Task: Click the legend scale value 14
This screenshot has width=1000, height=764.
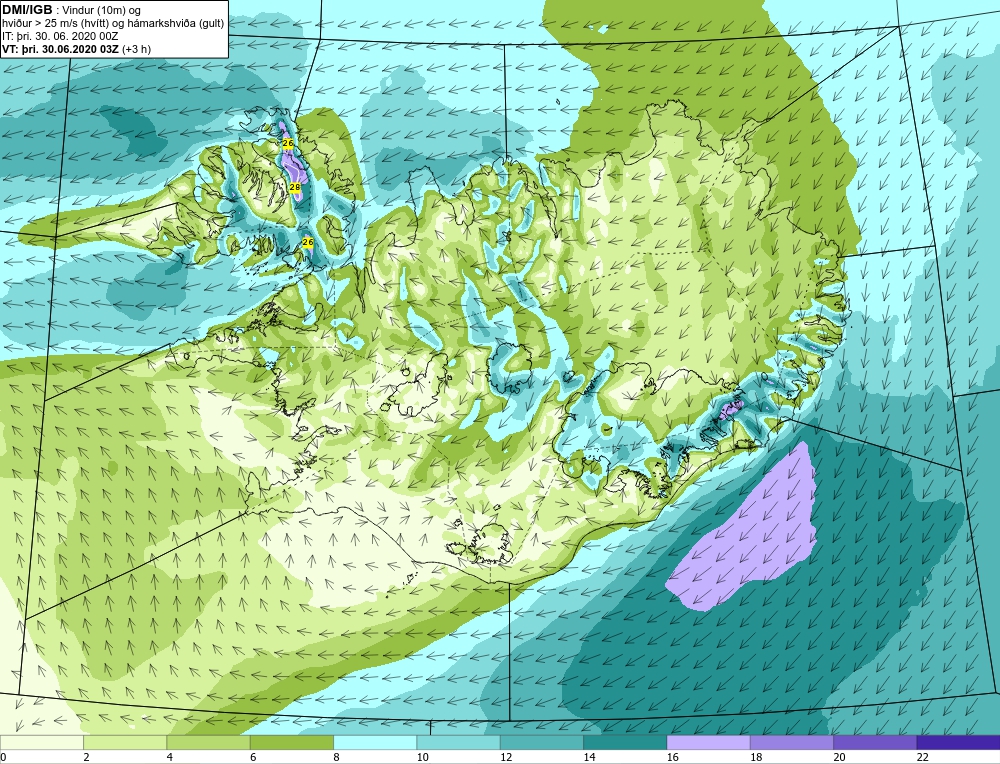Action: click(x=589, y=757)
